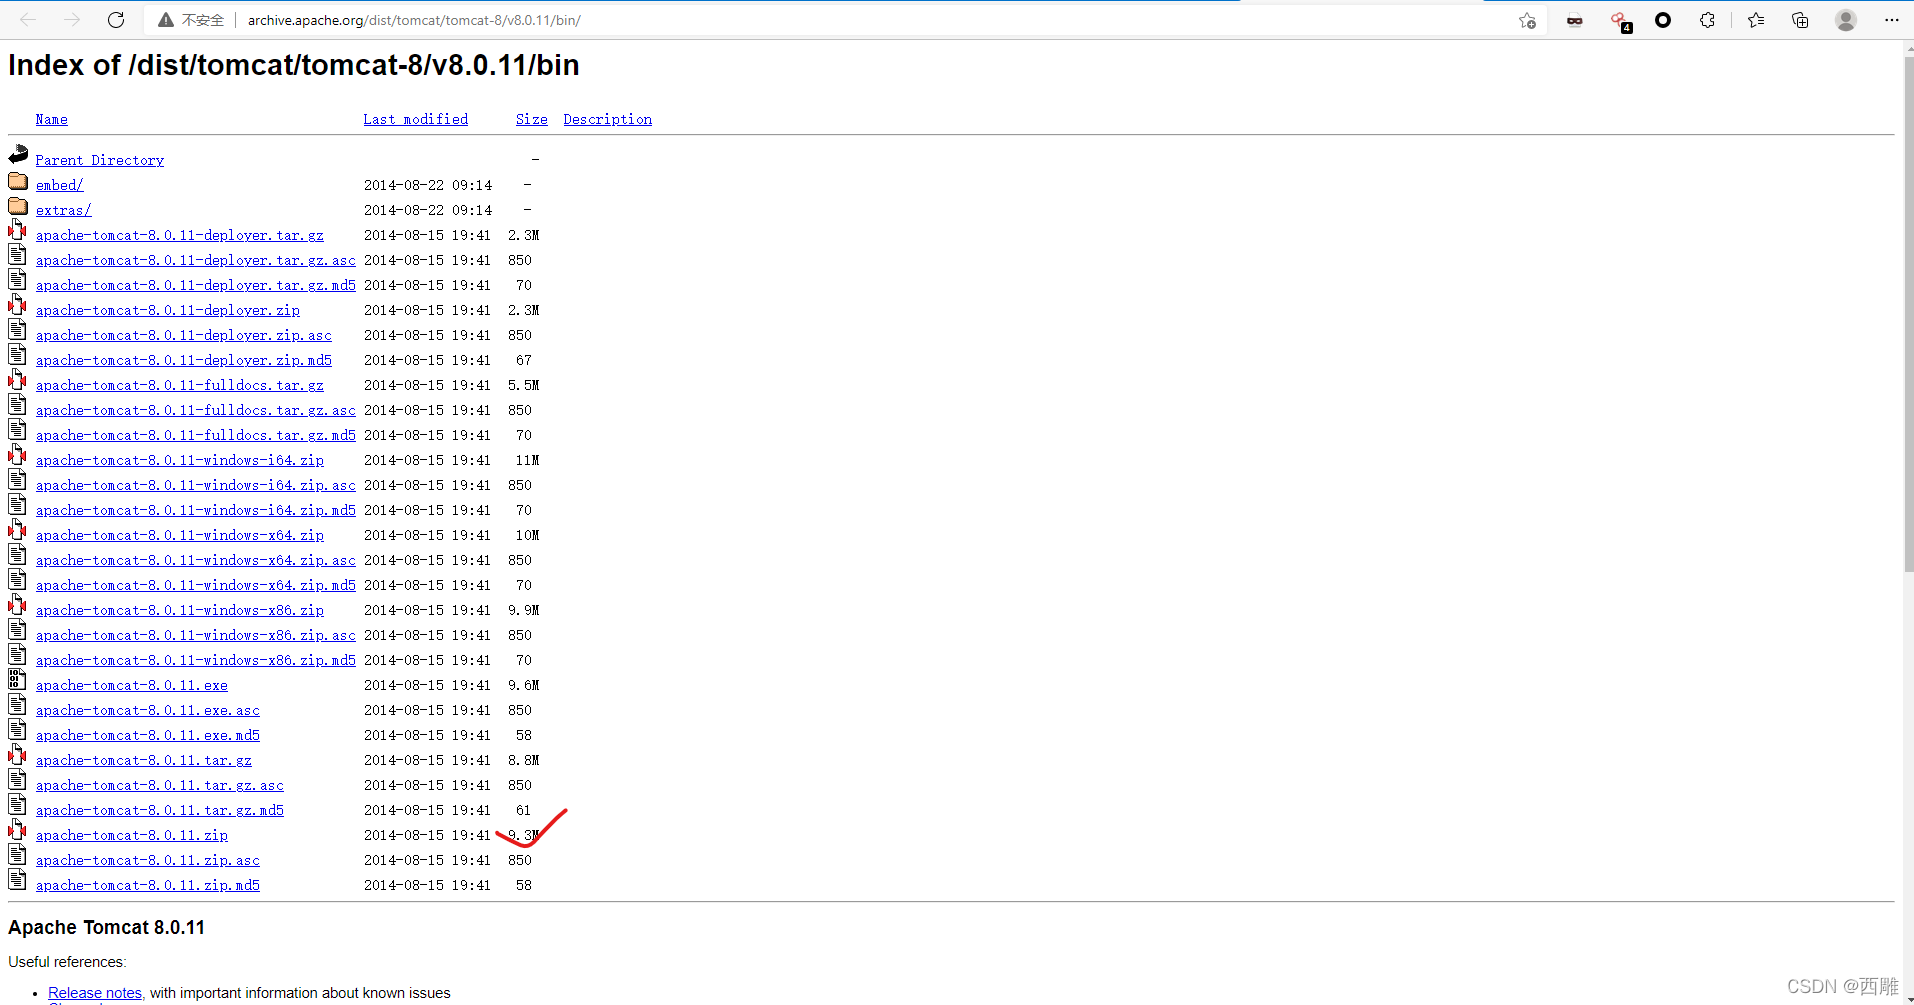
Task: Open the embed/ directory link
Action: point(60,185)
